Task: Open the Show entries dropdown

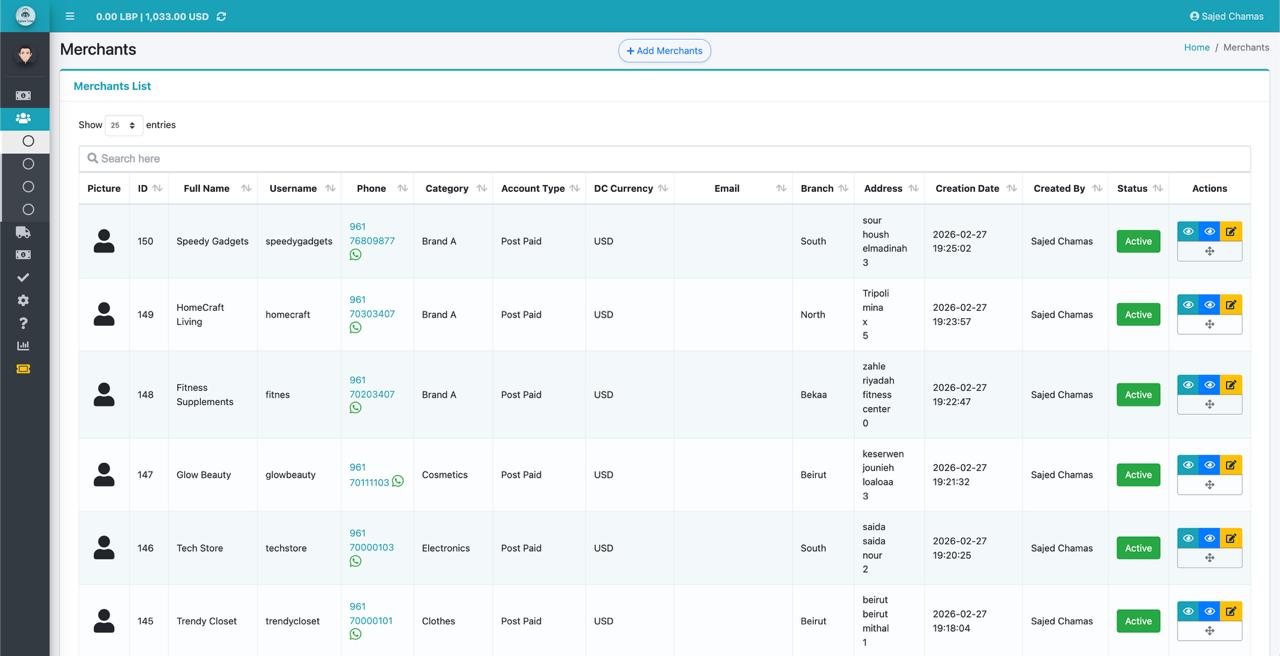Action: click(123, 125)
